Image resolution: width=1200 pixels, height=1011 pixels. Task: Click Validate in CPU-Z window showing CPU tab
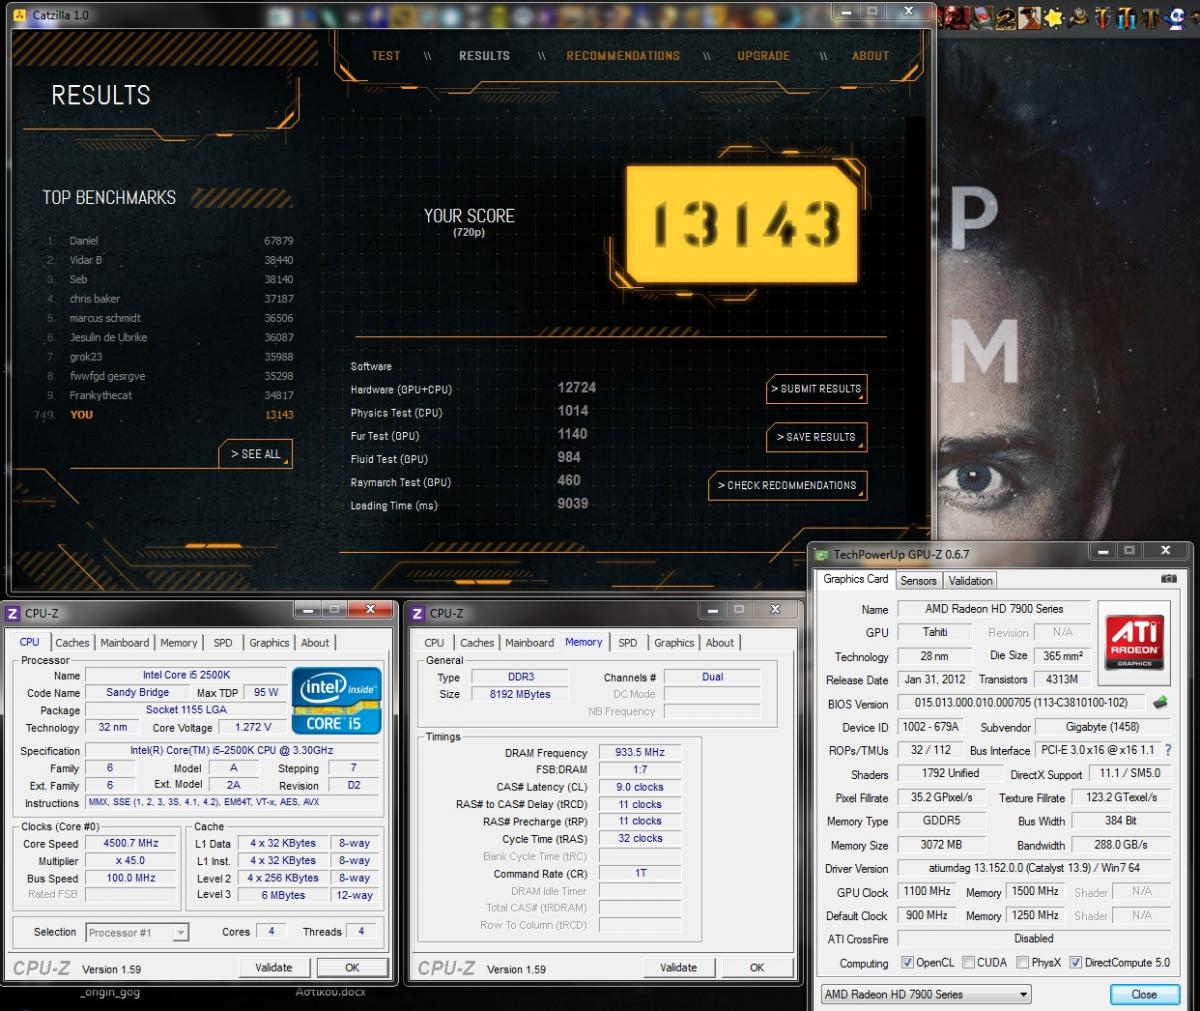pyautogui.click(x=274, y=967)
